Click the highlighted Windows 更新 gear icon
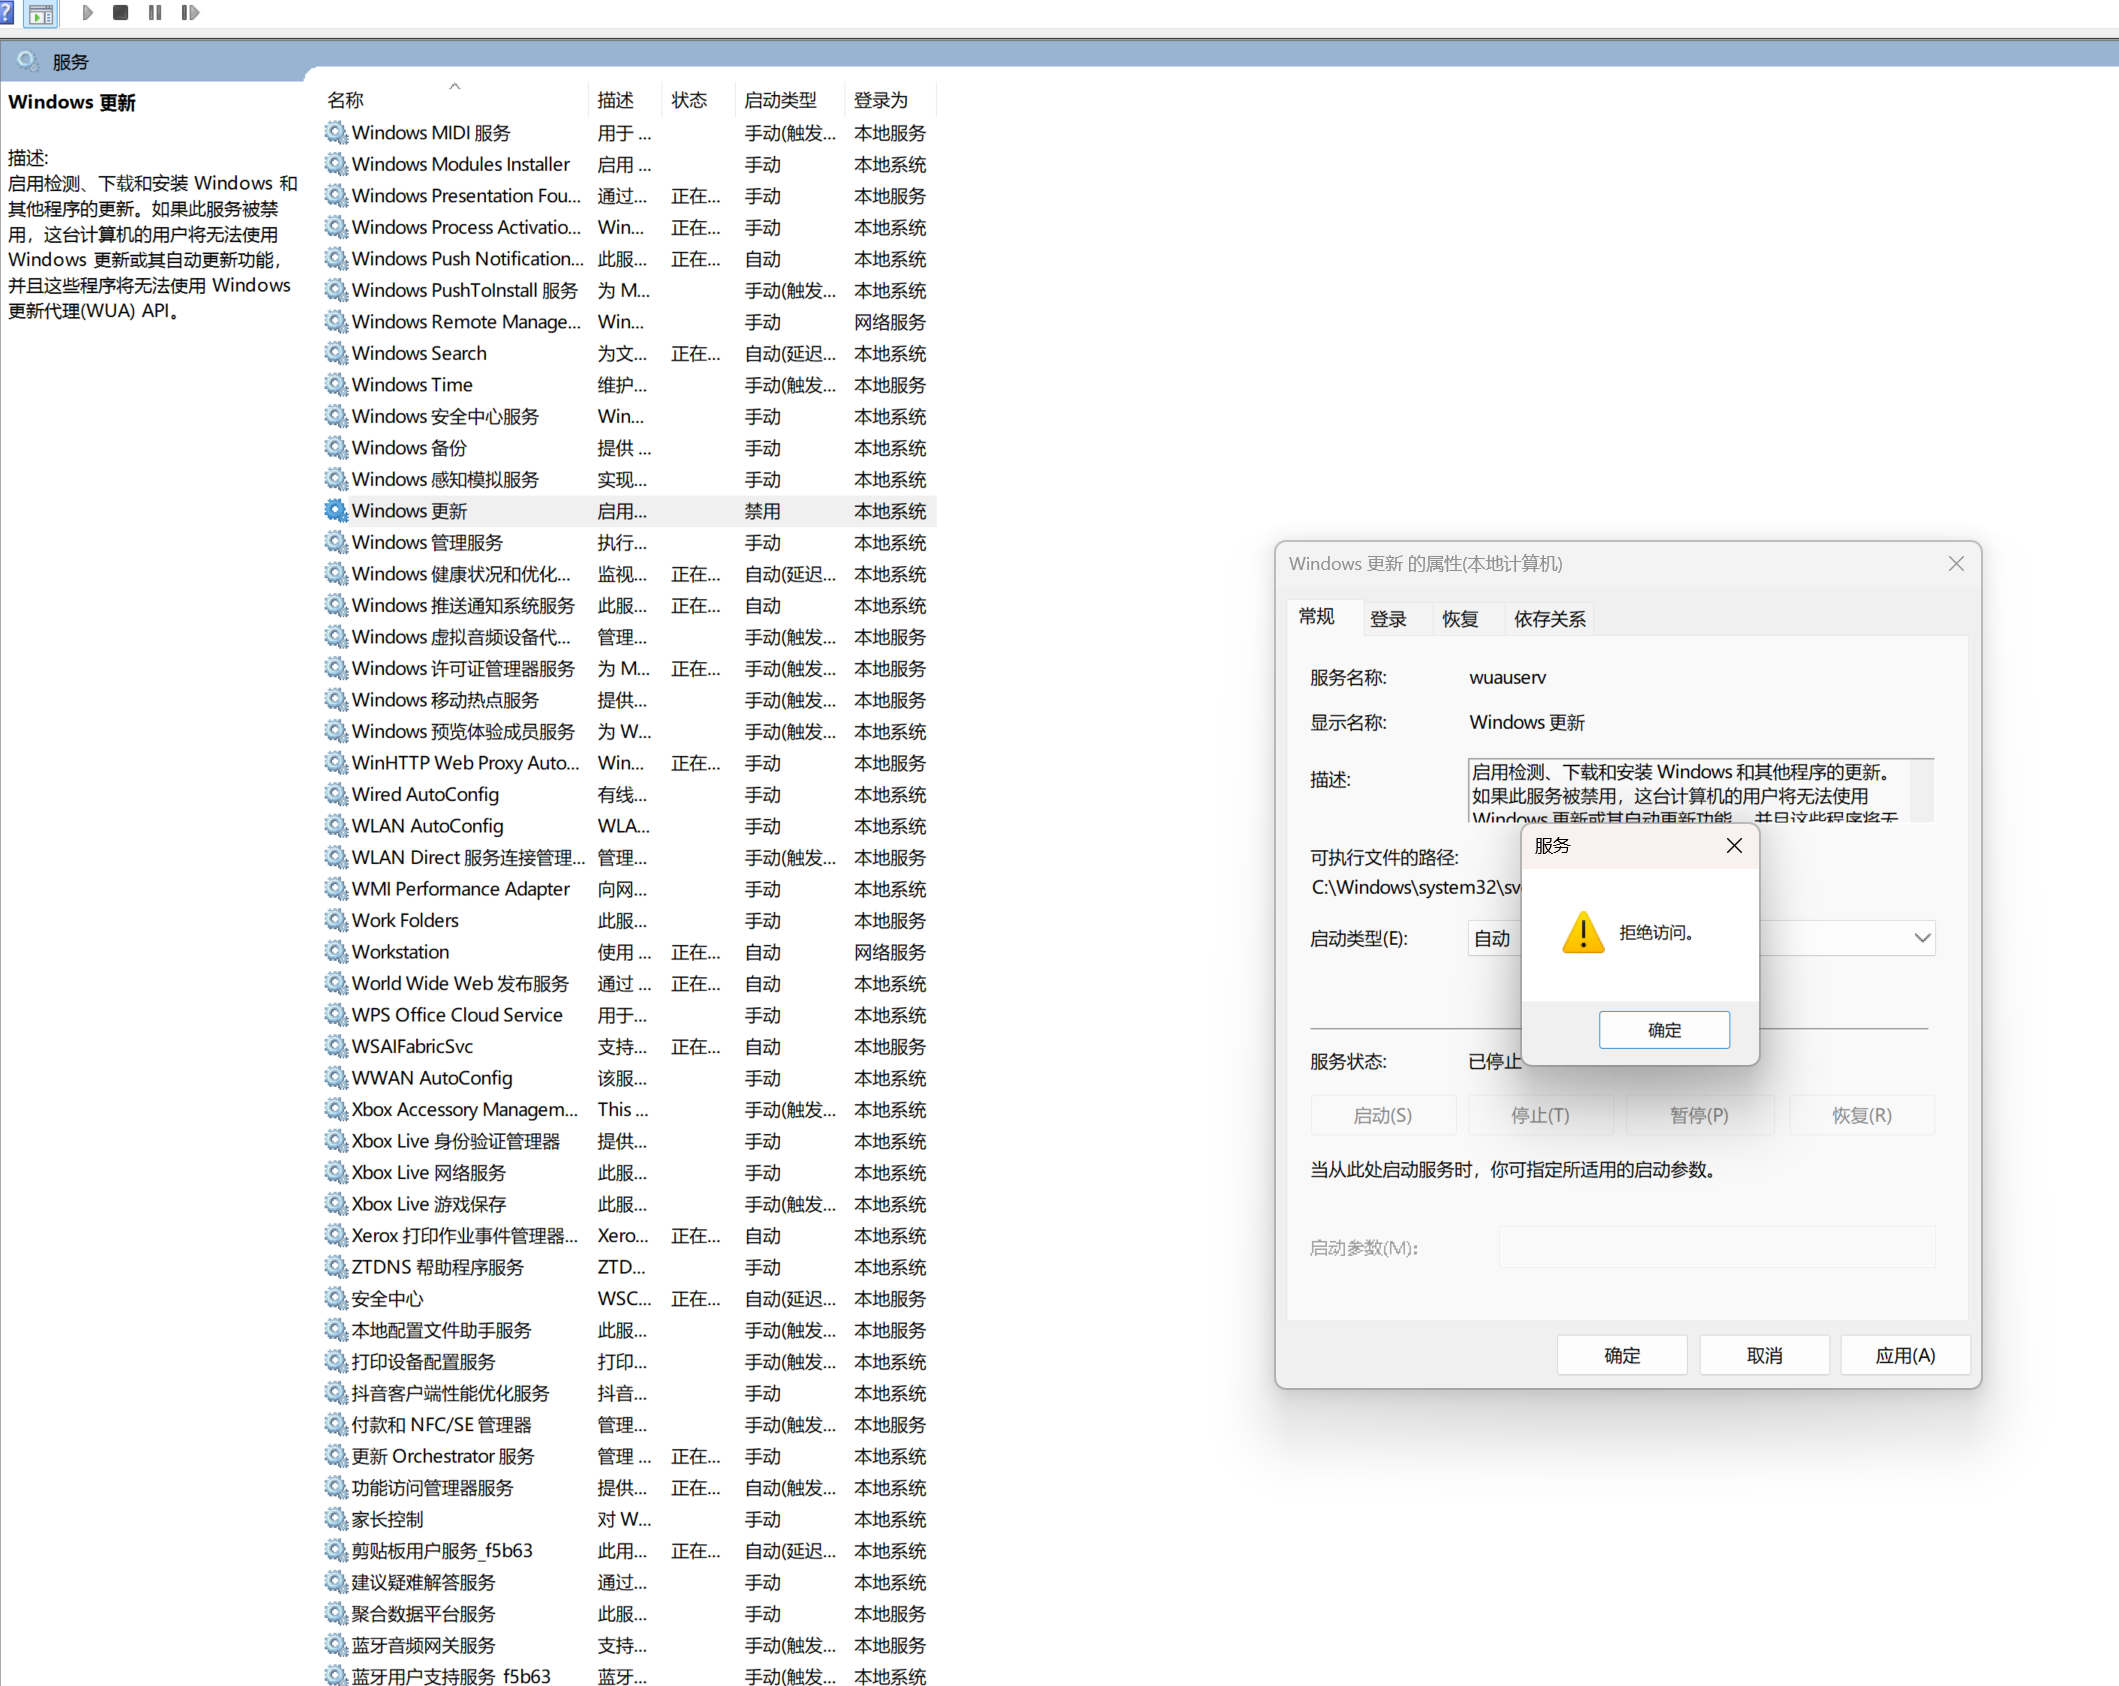 tap(336, 511)
